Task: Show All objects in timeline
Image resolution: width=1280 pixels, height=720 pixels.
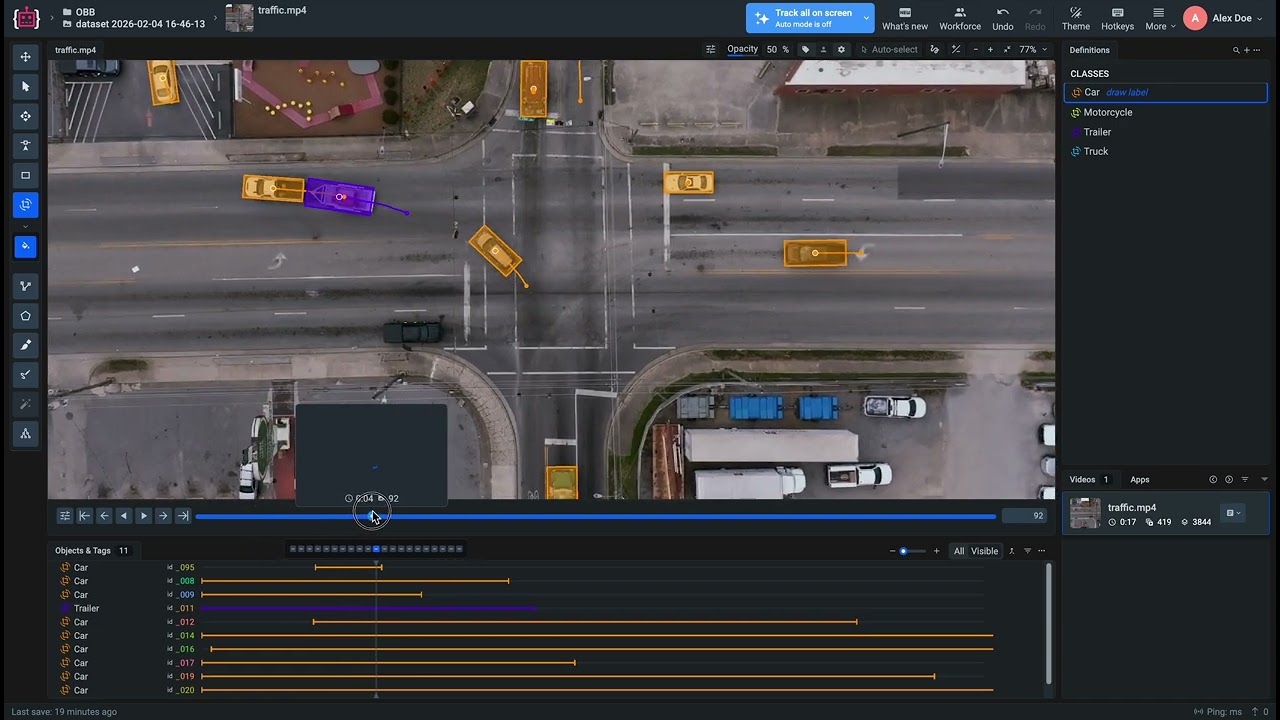Action: pyautogui.click(x=959, y=551)
